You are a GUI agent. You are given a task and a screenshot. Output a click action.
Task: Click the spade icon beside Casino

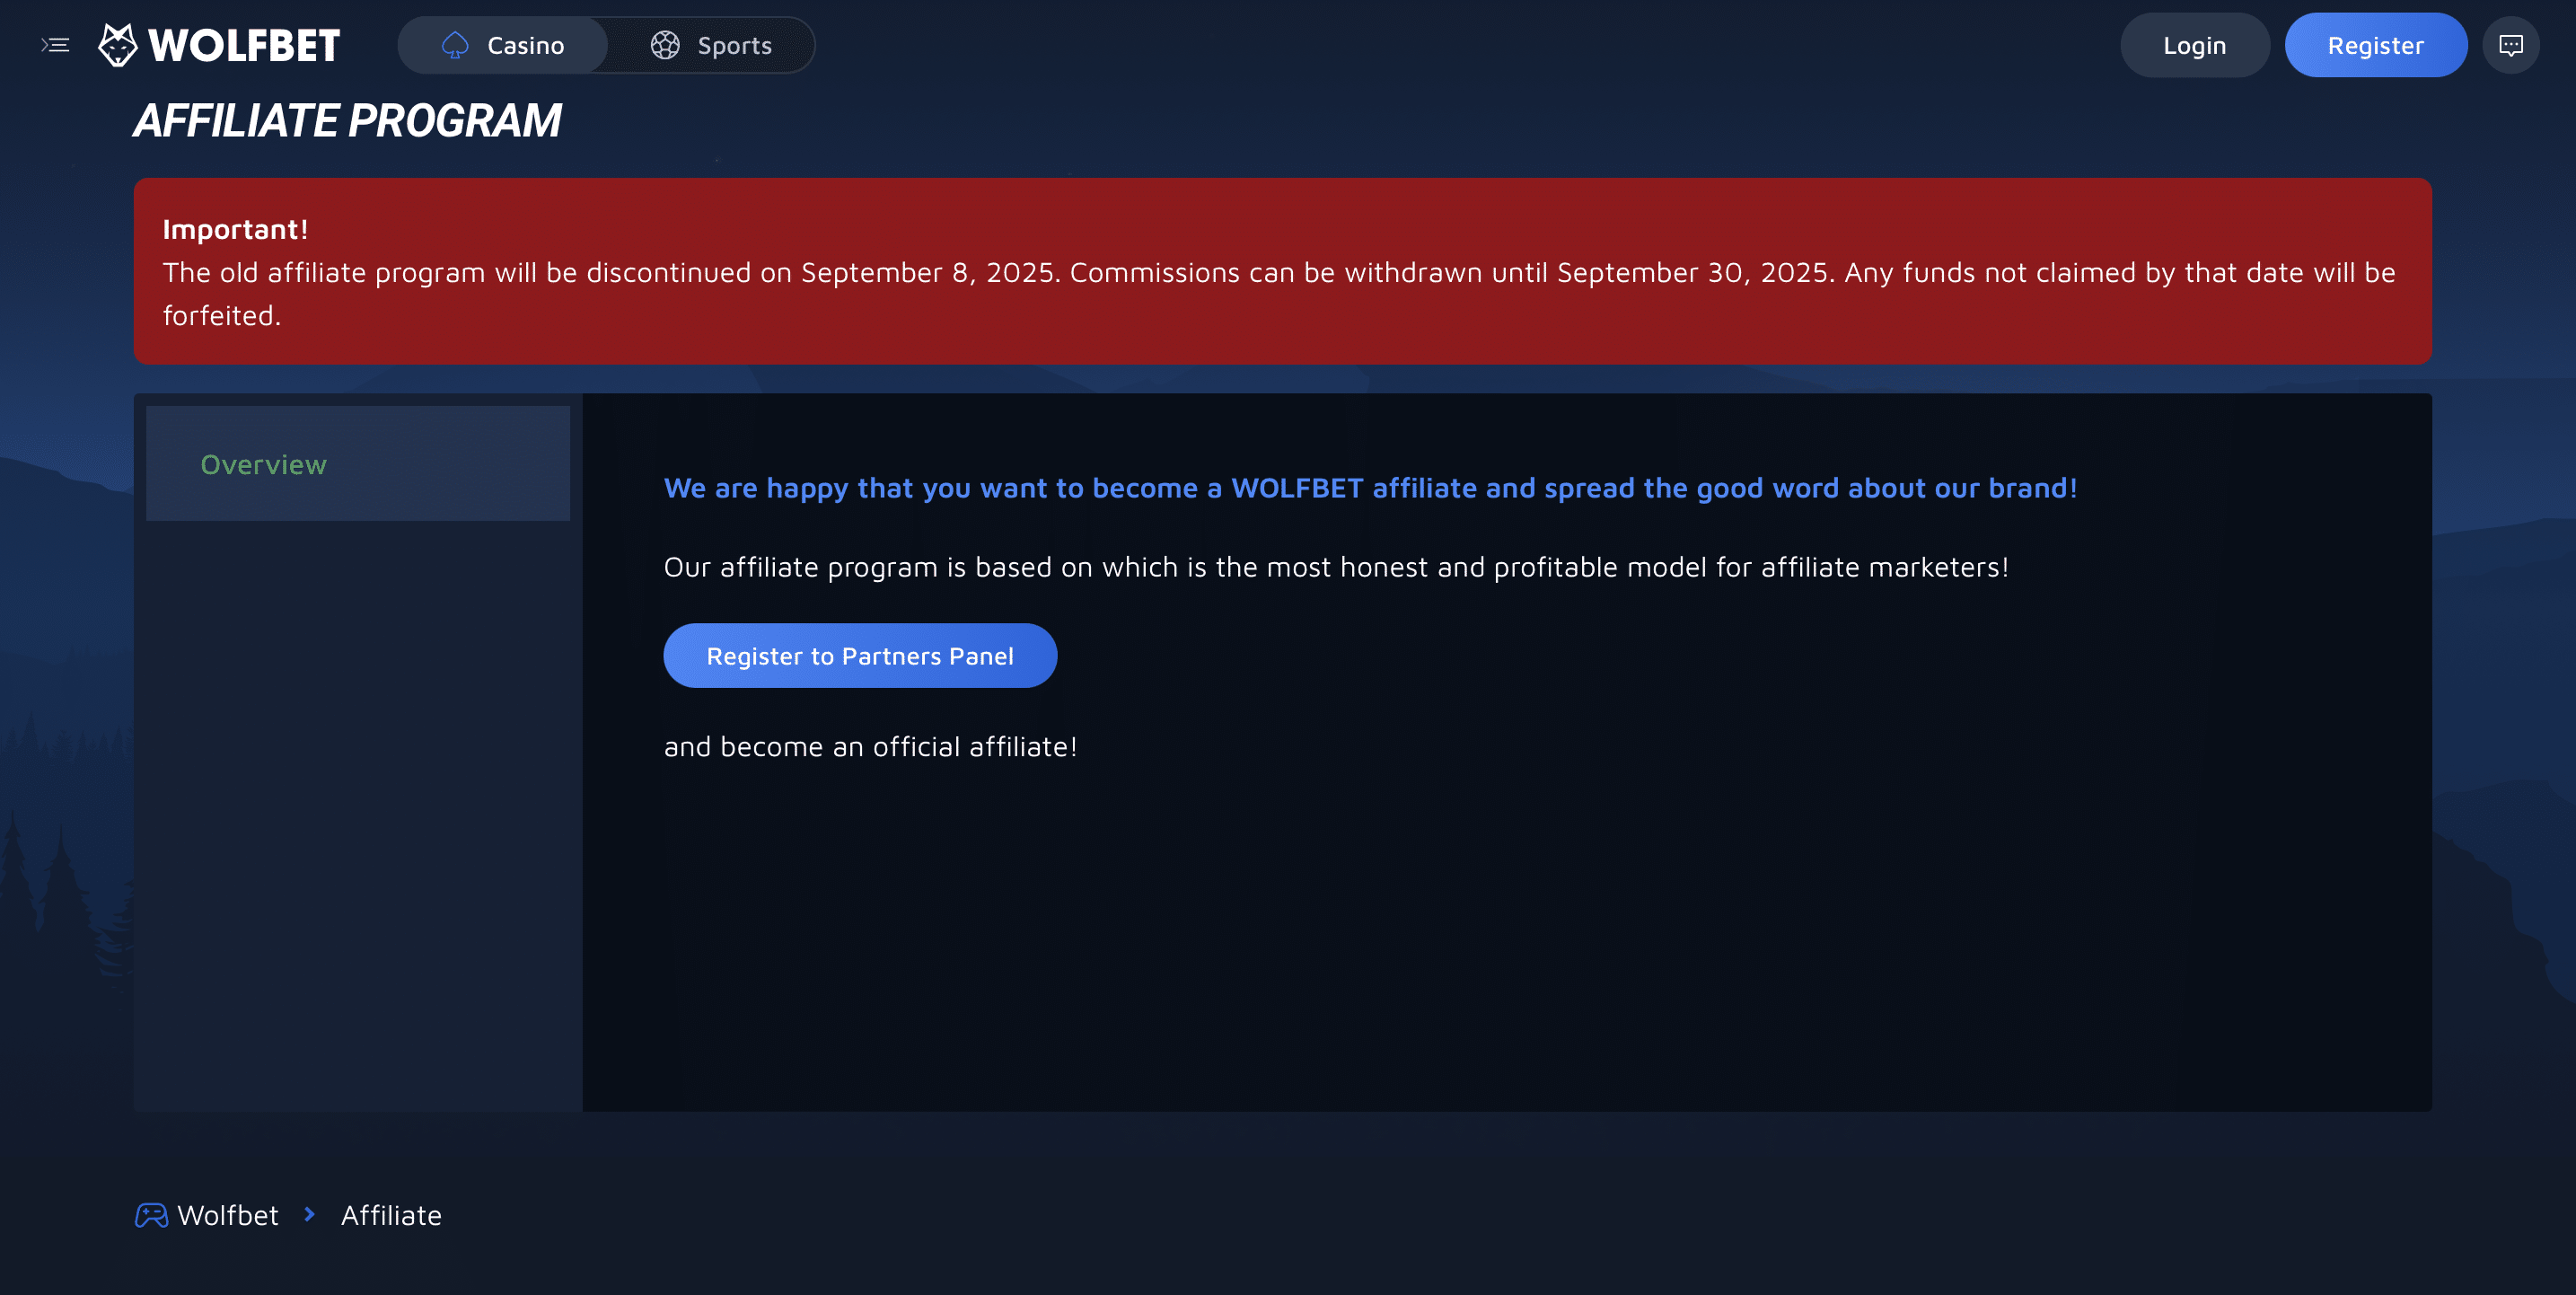455,45
